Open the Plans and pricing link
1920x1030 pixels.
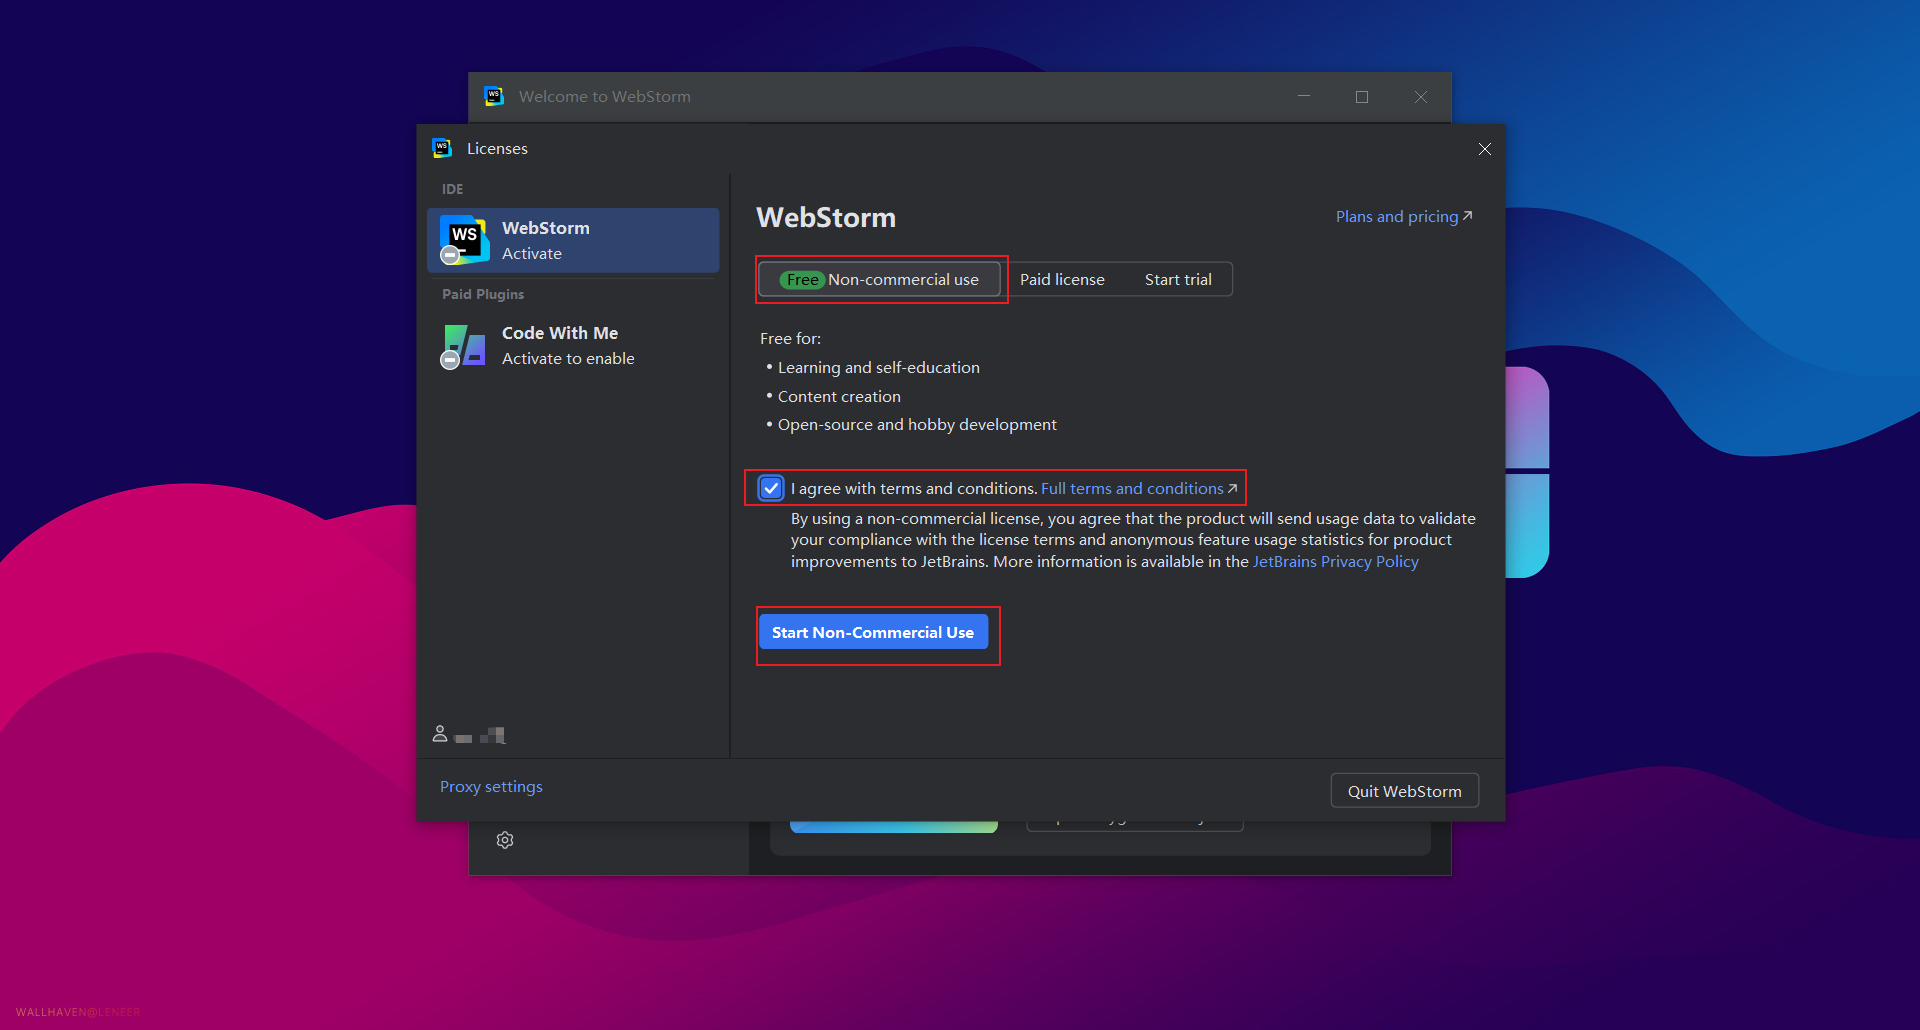1404,217
